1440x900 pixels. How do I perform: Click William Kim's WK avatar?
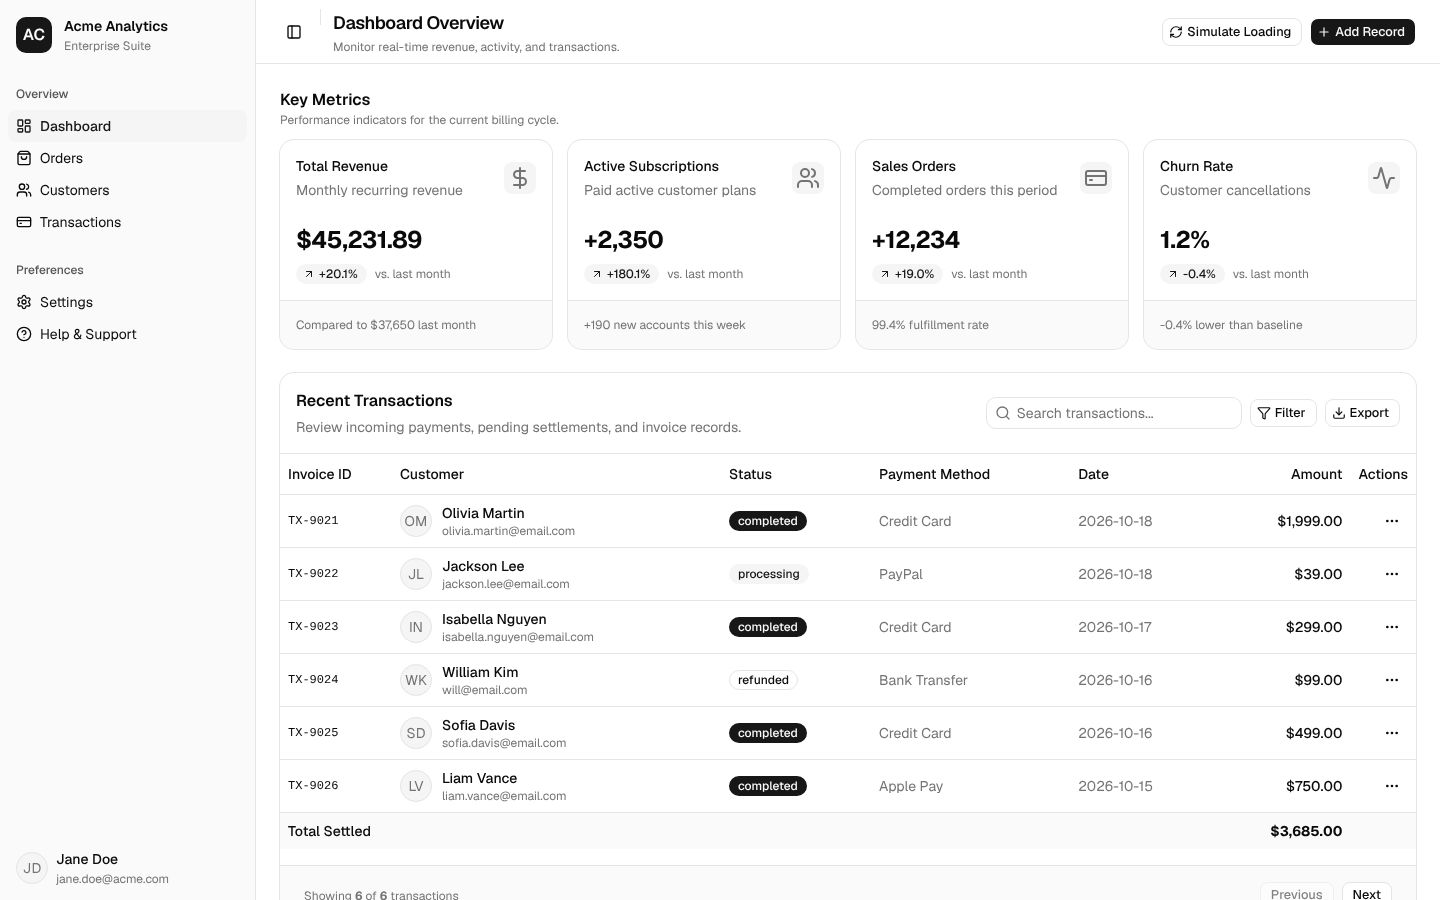coord(416,680)
